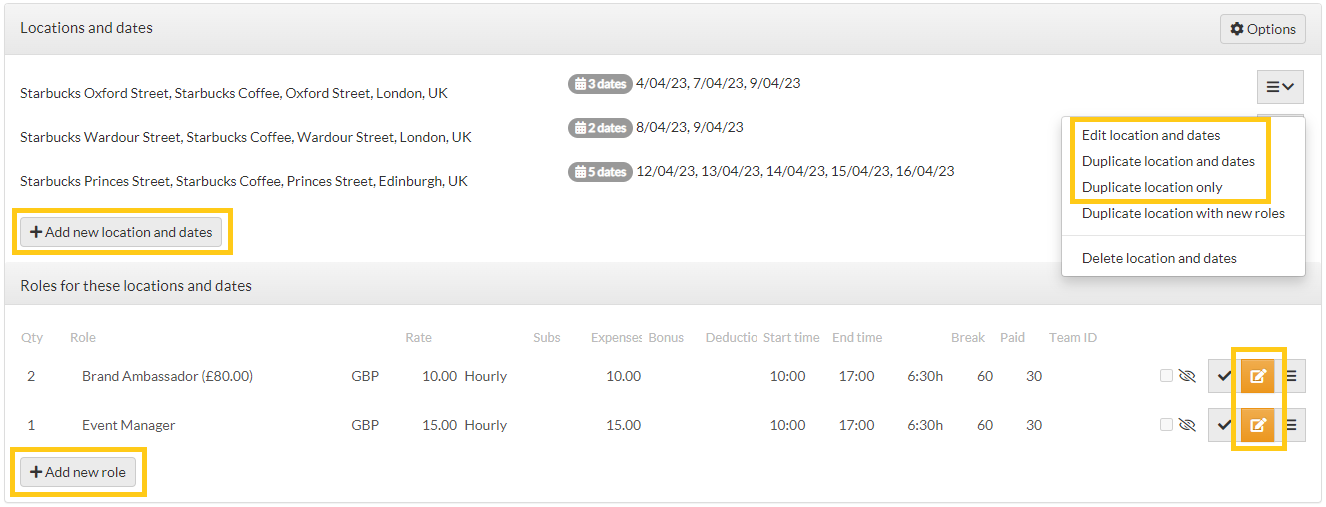Image resolution: width=1326 pixels, height=507 pixels.
Task: Click the 5 dates calendar badge
Action: (x=599, y=172)
